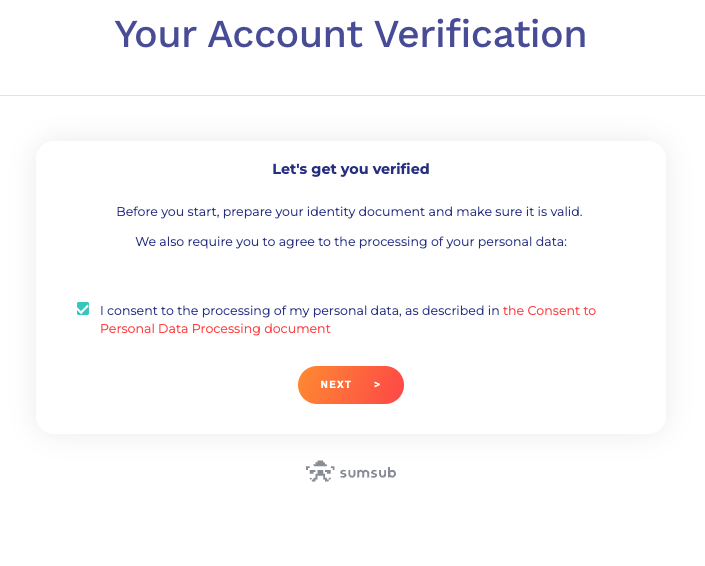This screenshot has width=705, height=566.
Task: Click the 'Personal Data Processing document' red link line
Action: click(215, 329)
